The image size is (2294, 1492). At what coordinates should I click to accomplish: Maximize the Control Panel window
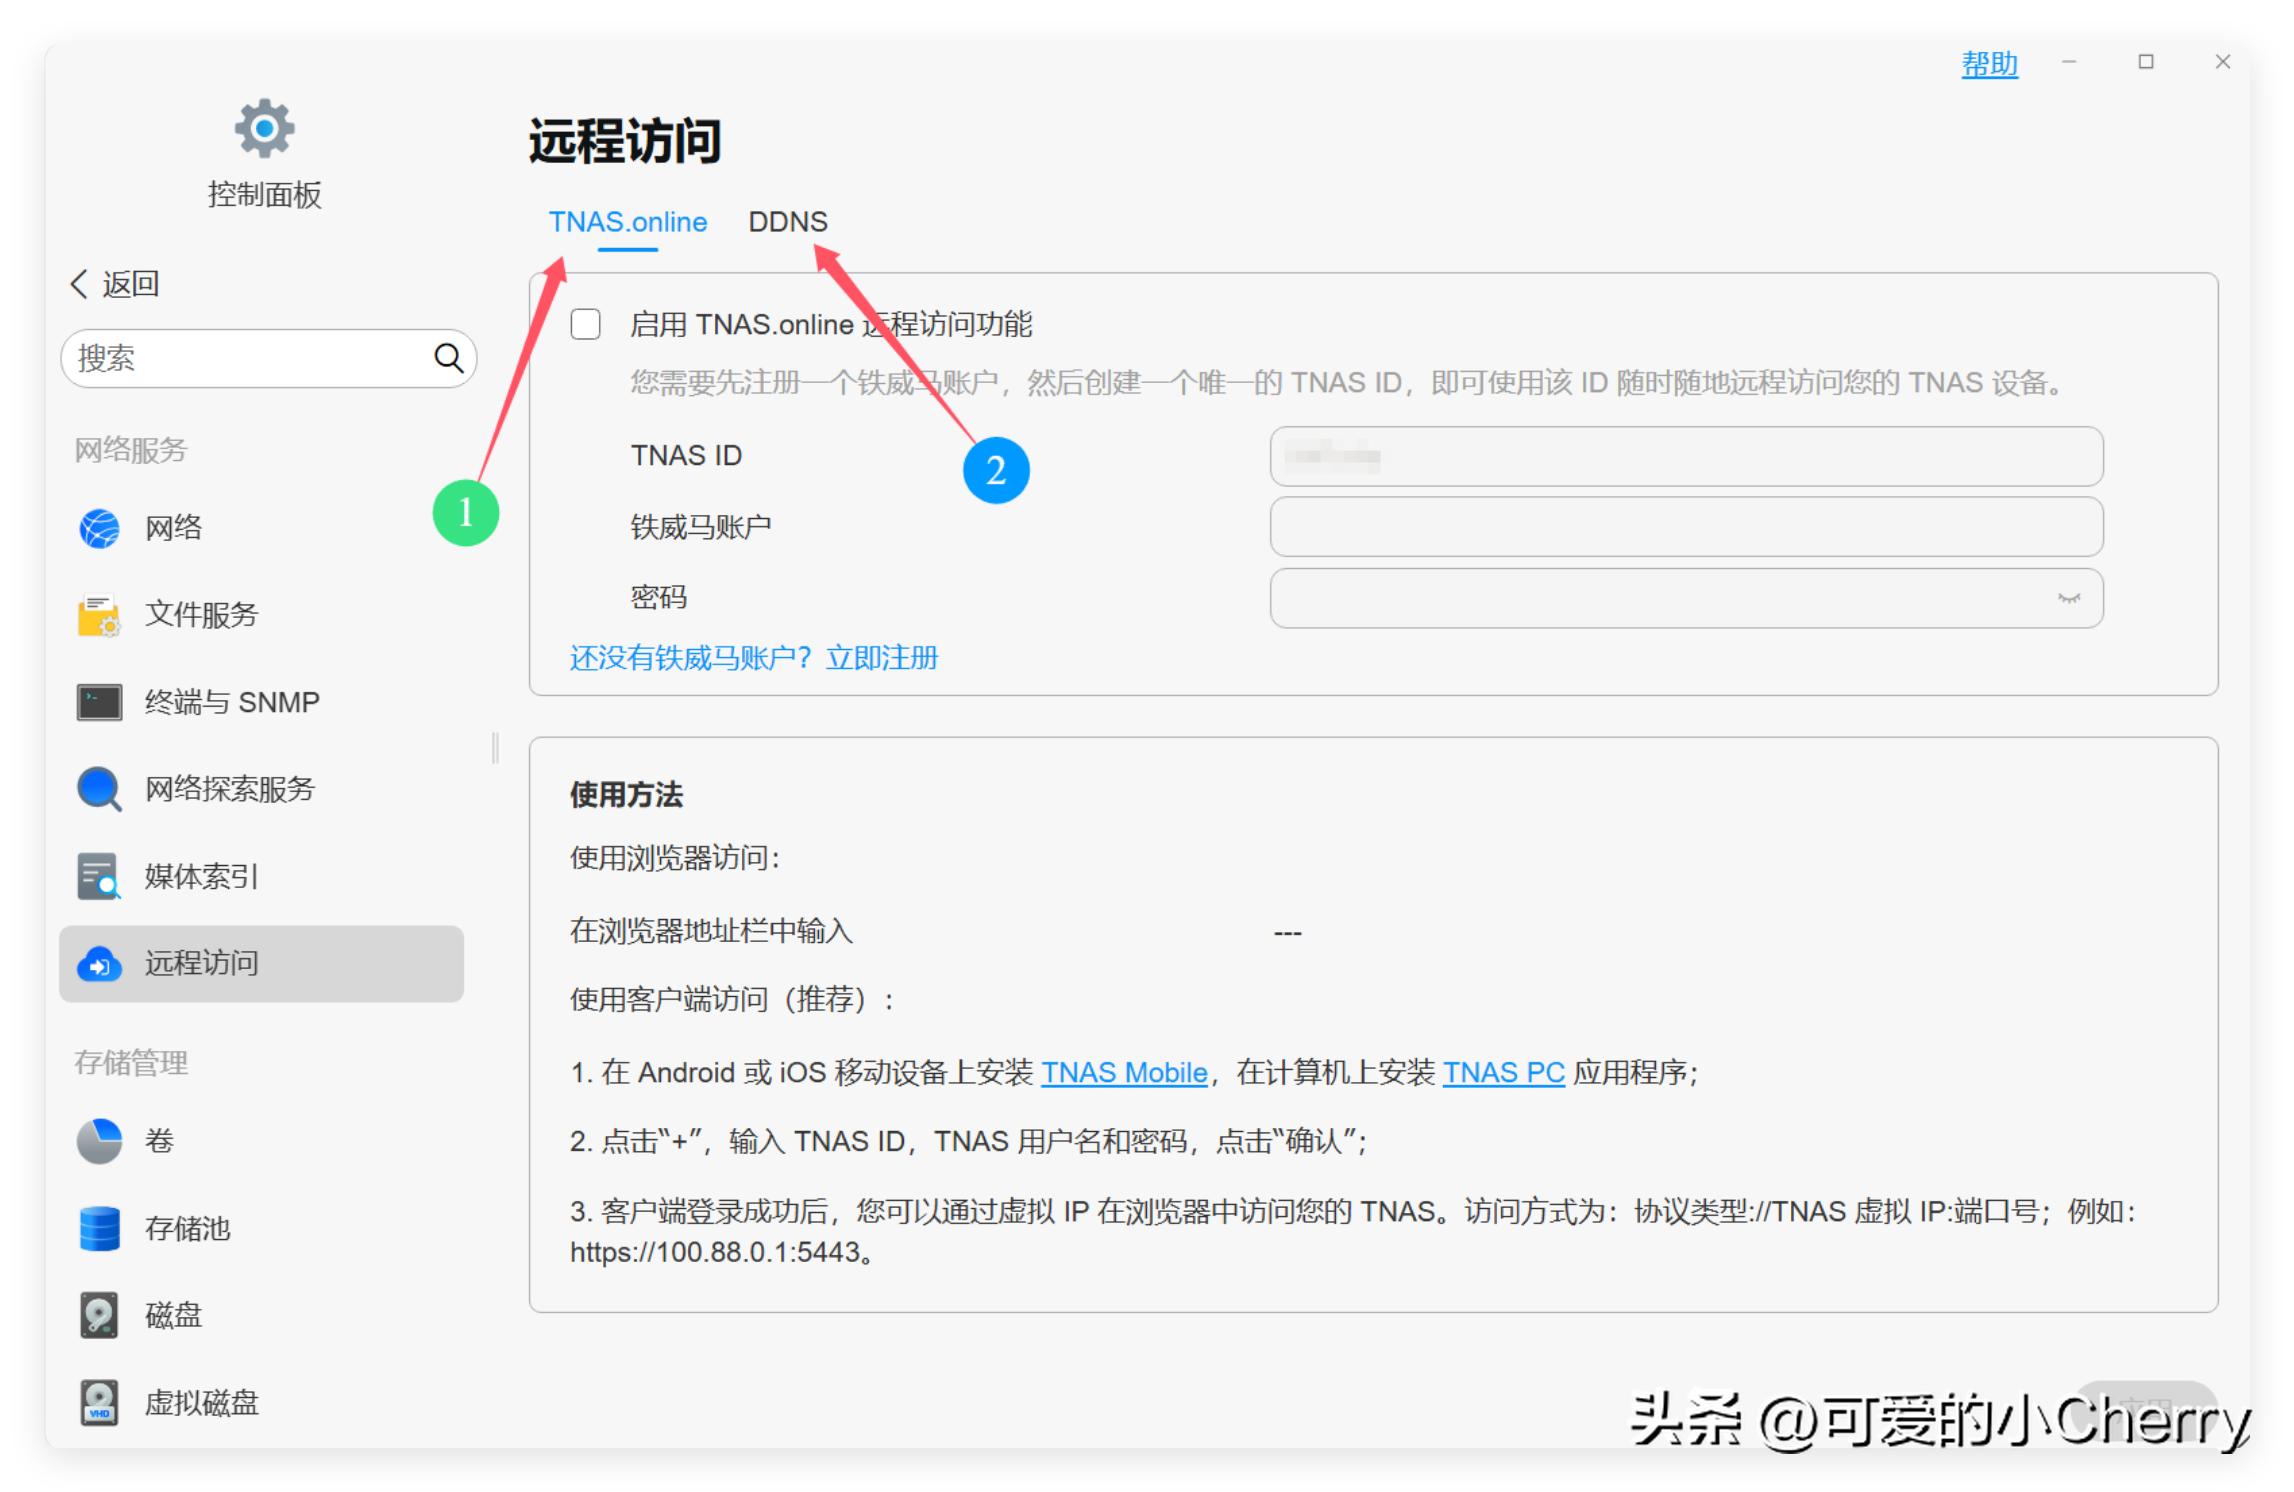click(2146, 62)
